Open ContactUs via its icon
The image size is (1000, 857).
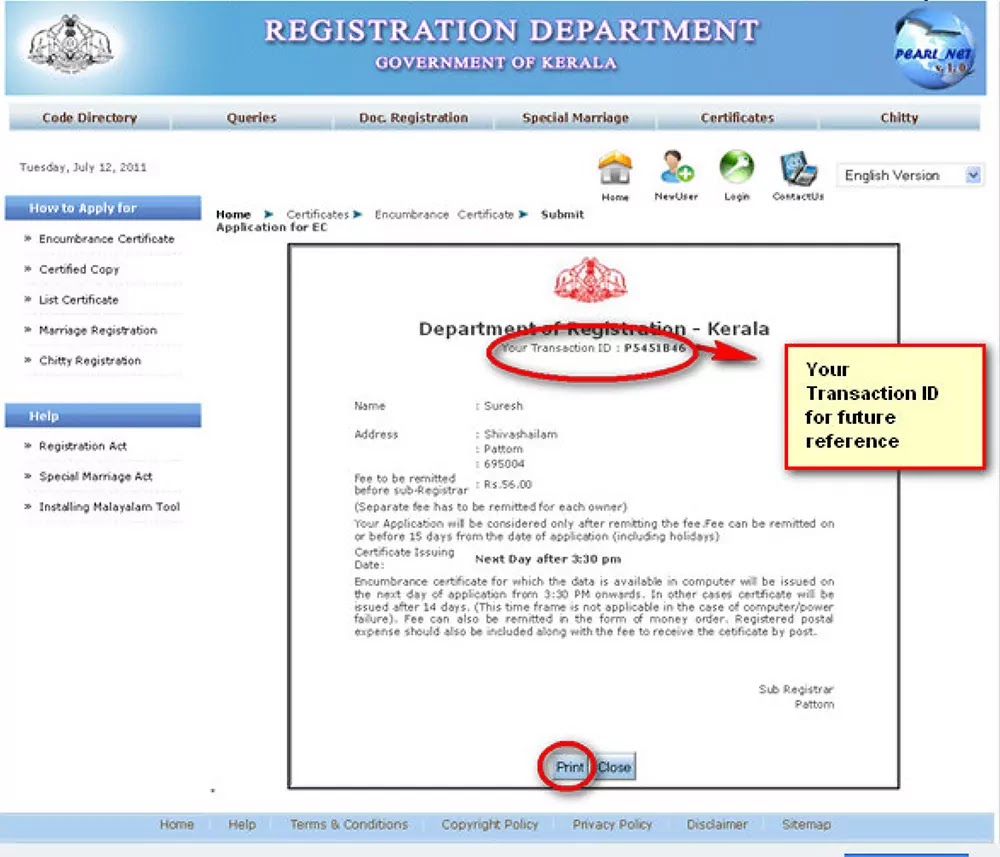click(x=797, y=170)
